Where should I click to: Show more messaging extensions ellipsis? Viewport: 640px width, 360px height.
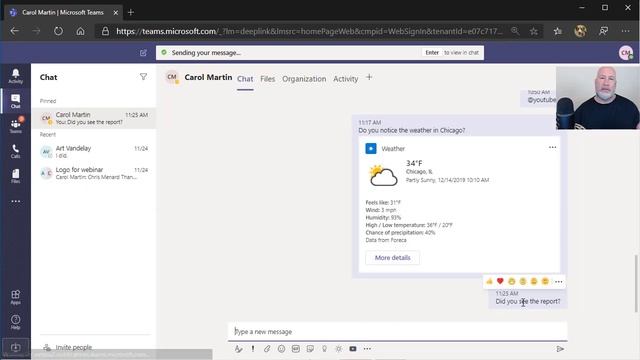tap(367, 349)
